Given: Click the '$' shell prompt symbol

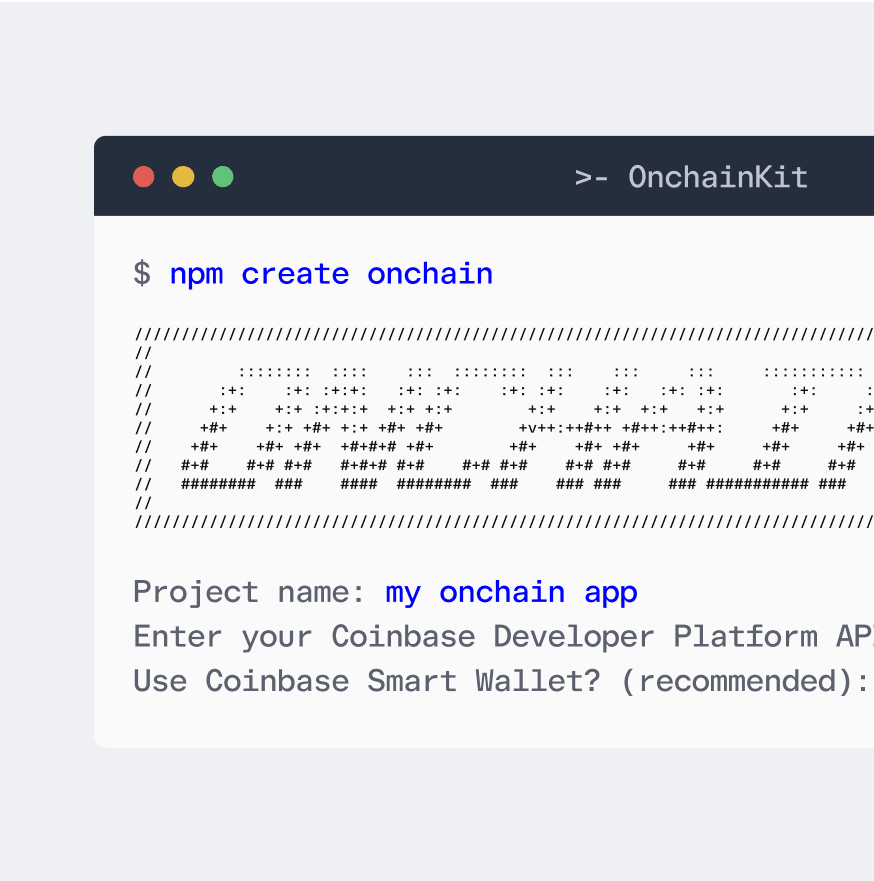Looking at the screenshot, I should pyautogui.click(x=142, y=274).
